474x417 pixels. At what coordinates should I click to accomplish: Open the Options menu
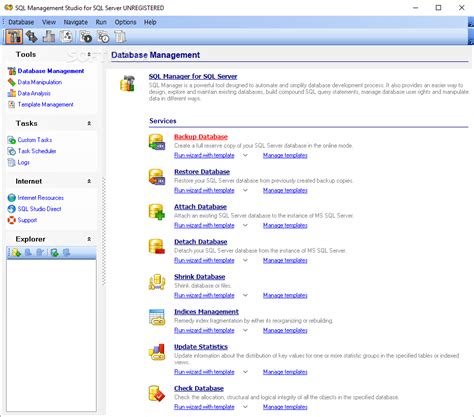point(125,22)
